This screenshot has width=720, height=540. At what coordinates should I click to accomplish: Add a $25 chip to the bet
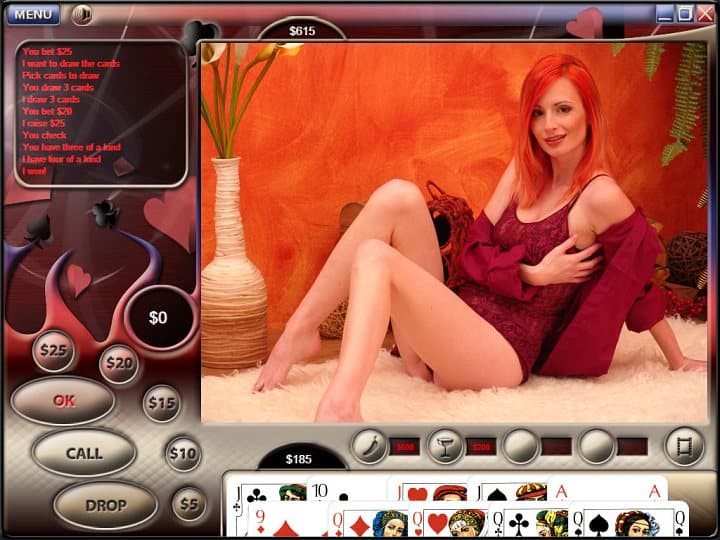pyautogui.click(x=53, y=351)
